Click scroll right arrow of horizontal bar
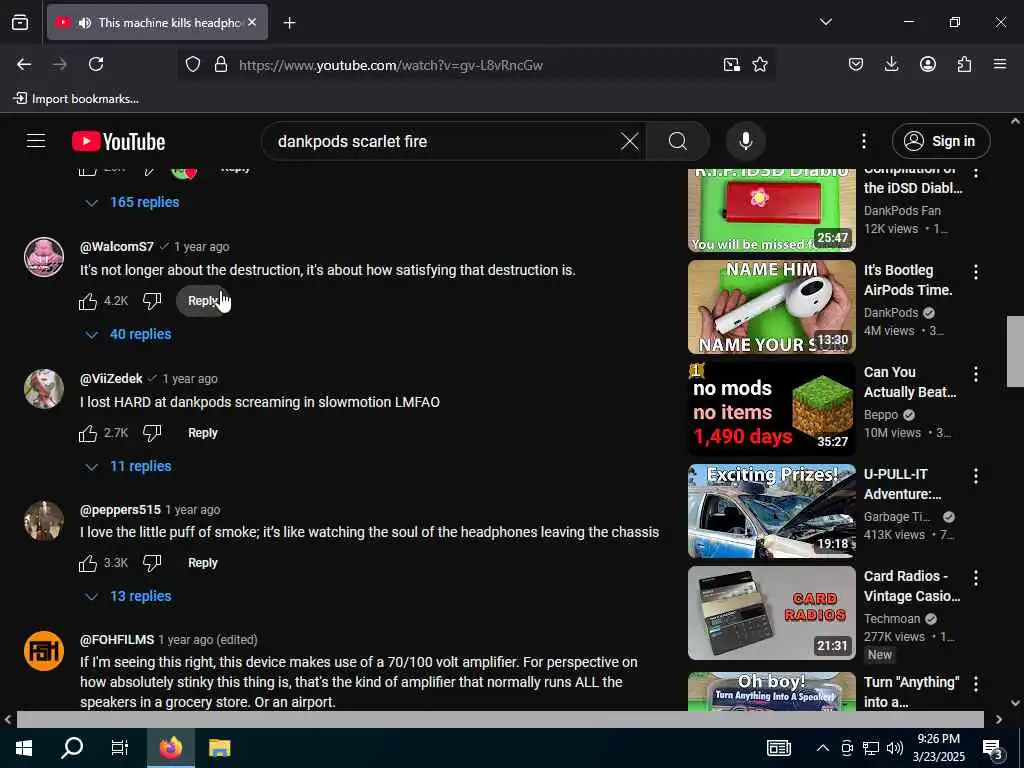The height and width of the screenshot is (768, 1024). (x=999, y=719)
